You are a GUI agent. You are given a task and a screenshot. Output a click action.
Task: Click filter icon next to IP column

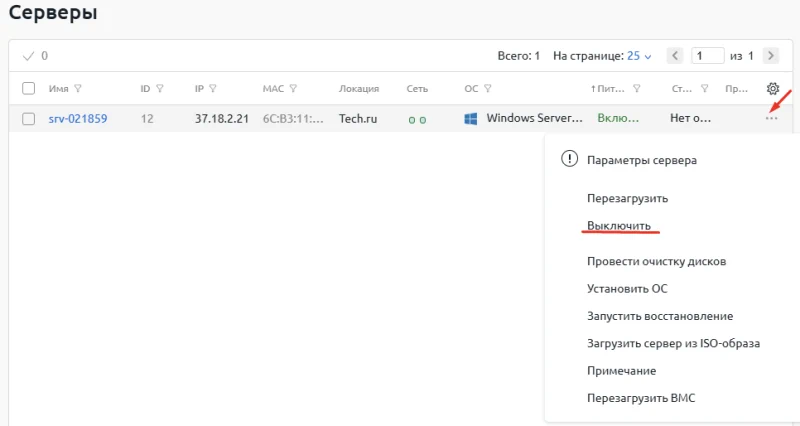[213, 88]
